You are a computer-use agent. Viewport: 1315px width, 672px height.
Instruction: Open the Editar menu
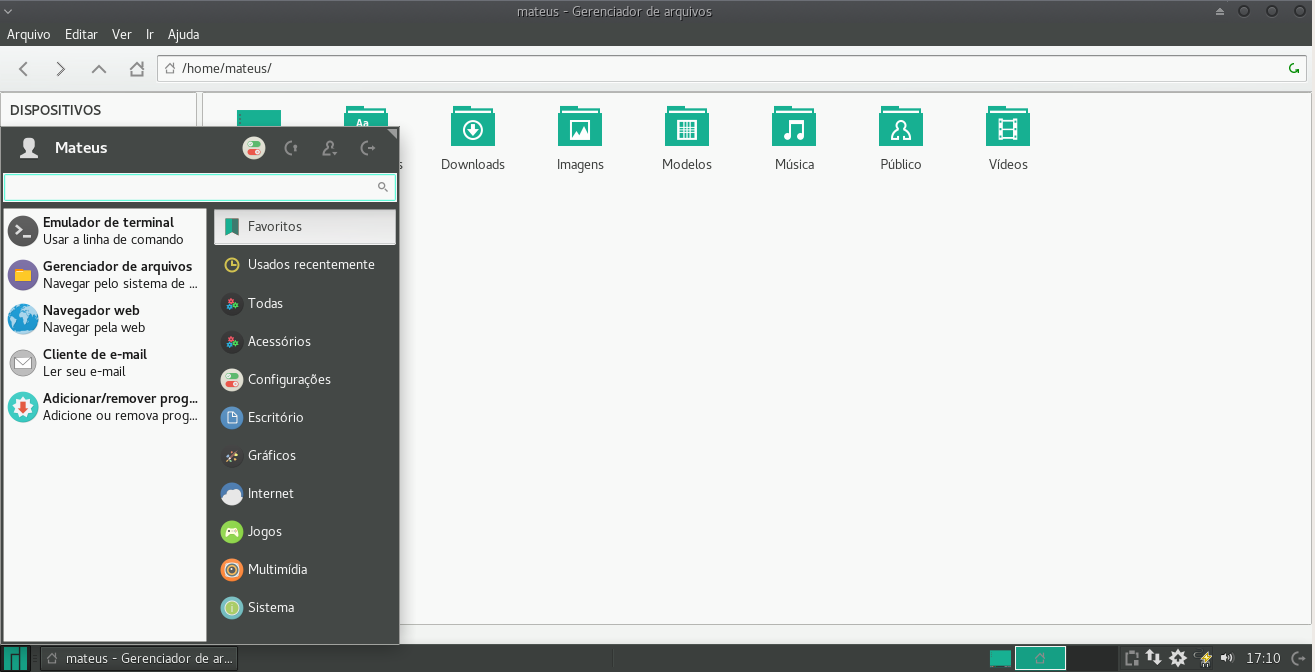[81, 34]
